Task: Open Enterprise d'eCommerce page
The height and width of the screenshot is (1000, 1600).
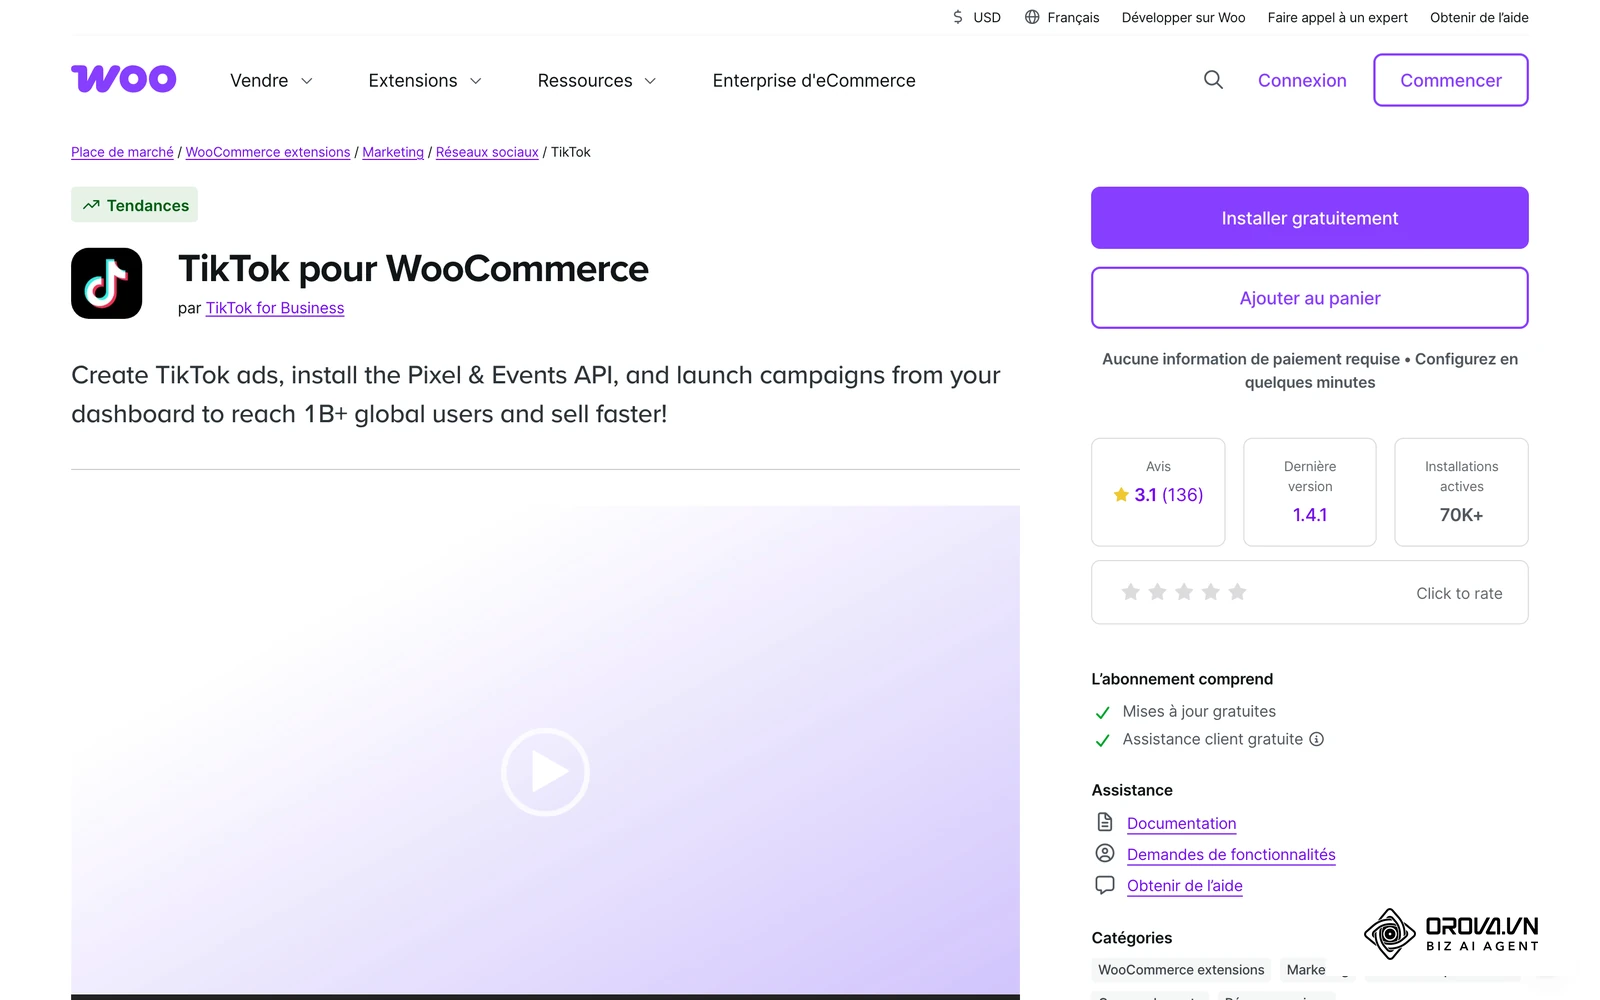Action: point(814,80)
